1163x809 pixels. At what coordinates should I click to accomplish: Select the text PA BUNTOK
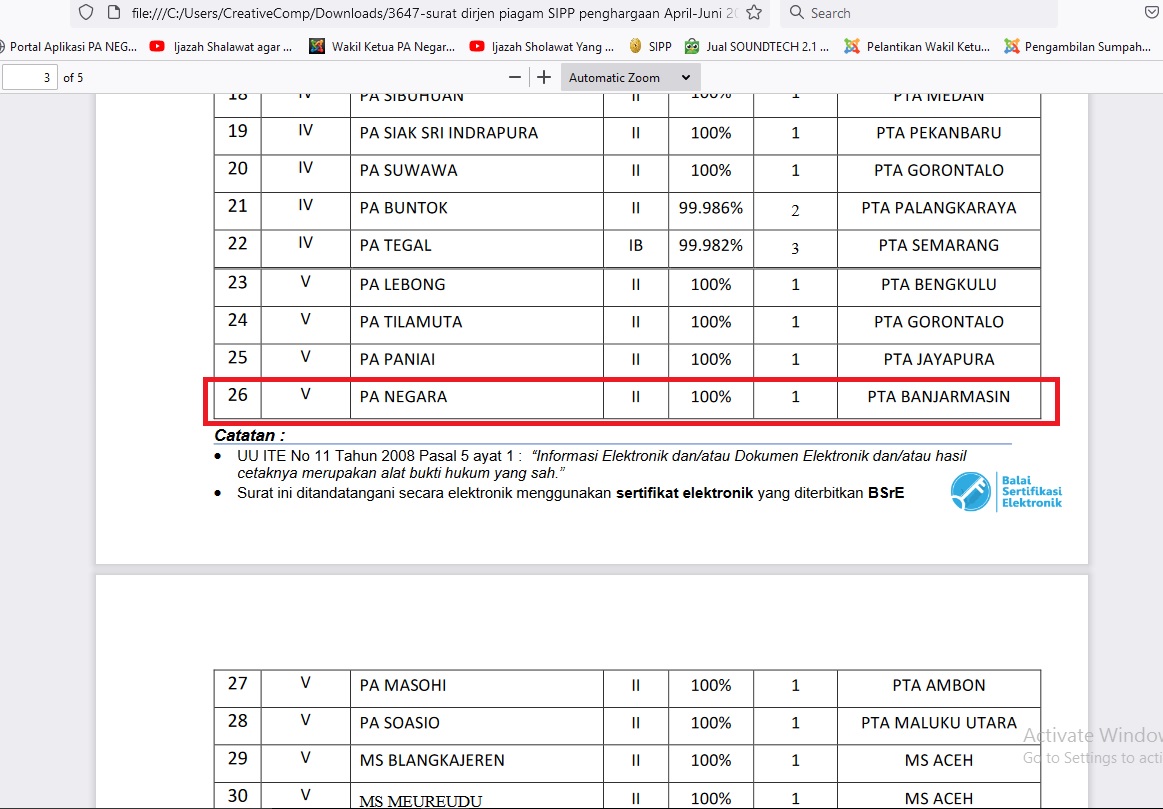[x=403, y=208]
